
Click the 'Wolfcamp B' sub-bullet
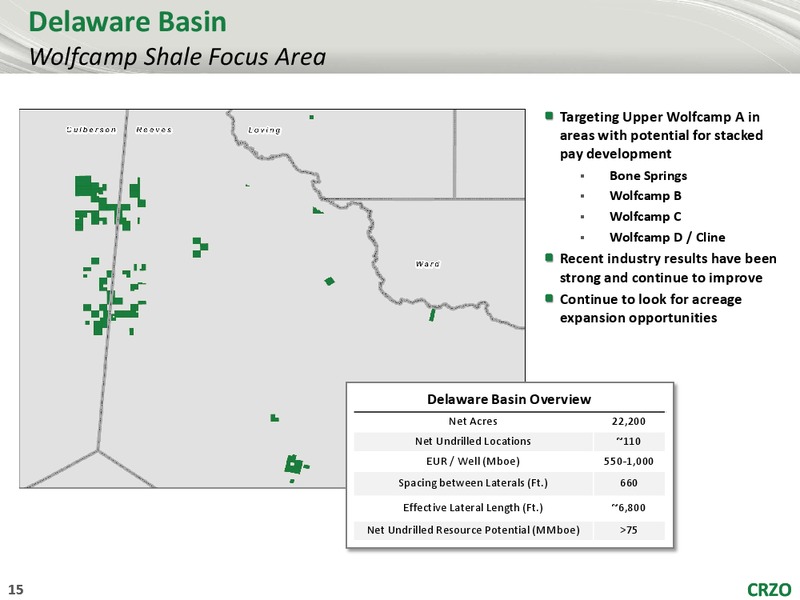[645, 196]
